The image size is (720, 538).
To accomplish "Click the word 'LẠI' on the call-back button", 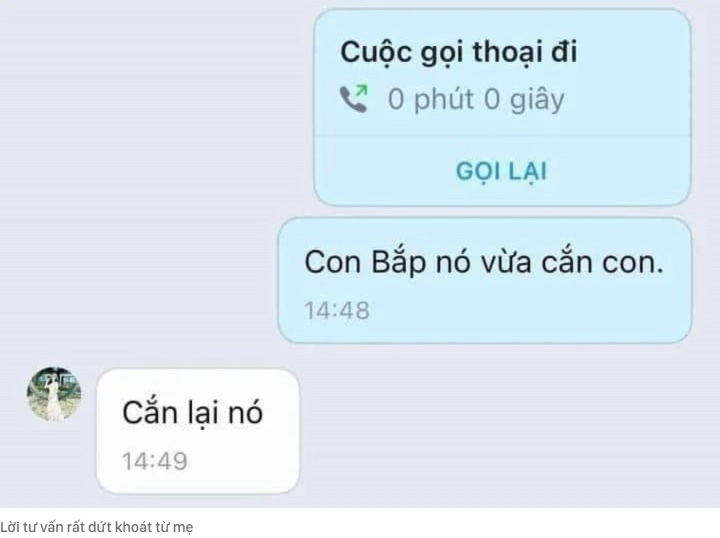I will 527,173.
